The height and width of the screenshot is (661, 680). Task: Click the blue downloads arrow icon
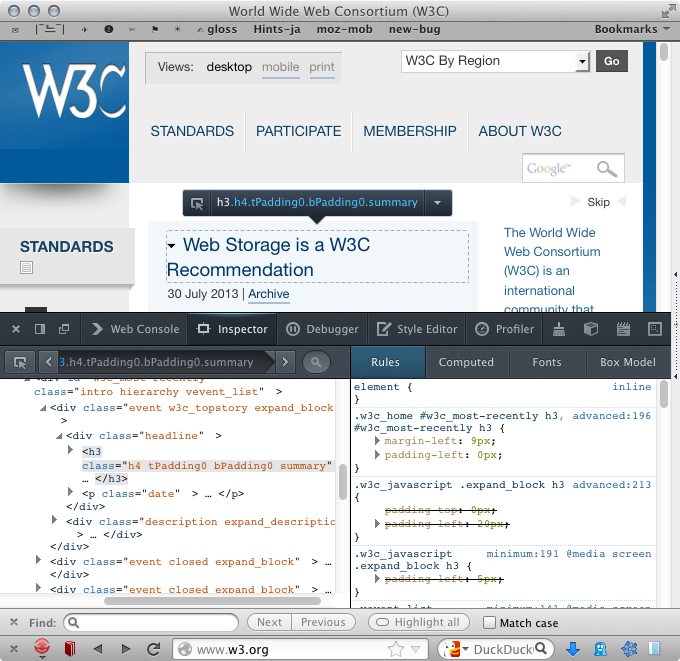point(573,649)
